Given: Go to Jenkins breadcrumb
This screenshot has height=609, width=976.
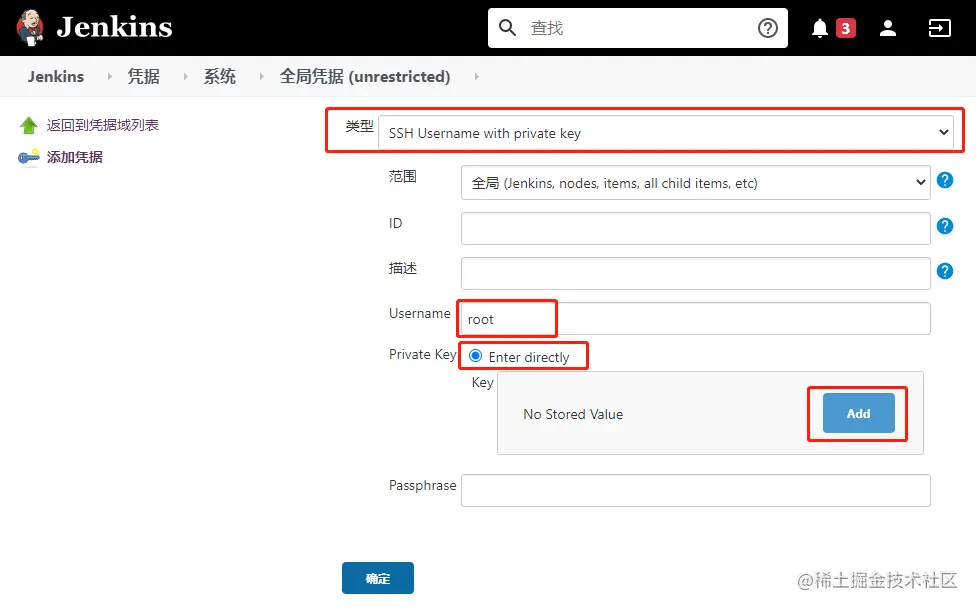Looking at the screenshot, I should [x=55, y=77].
